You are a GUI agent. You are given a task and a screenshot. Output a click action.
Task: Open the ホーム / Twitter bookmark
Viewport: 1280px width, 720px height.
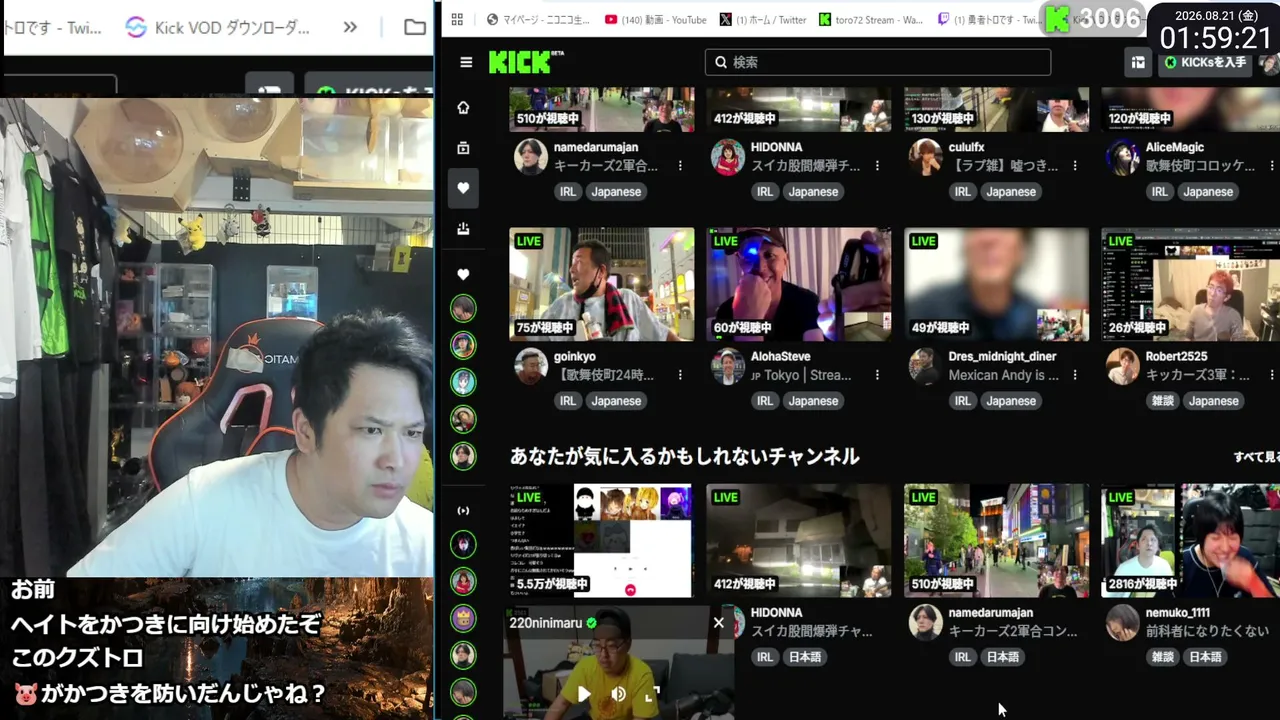coord(763,19)
